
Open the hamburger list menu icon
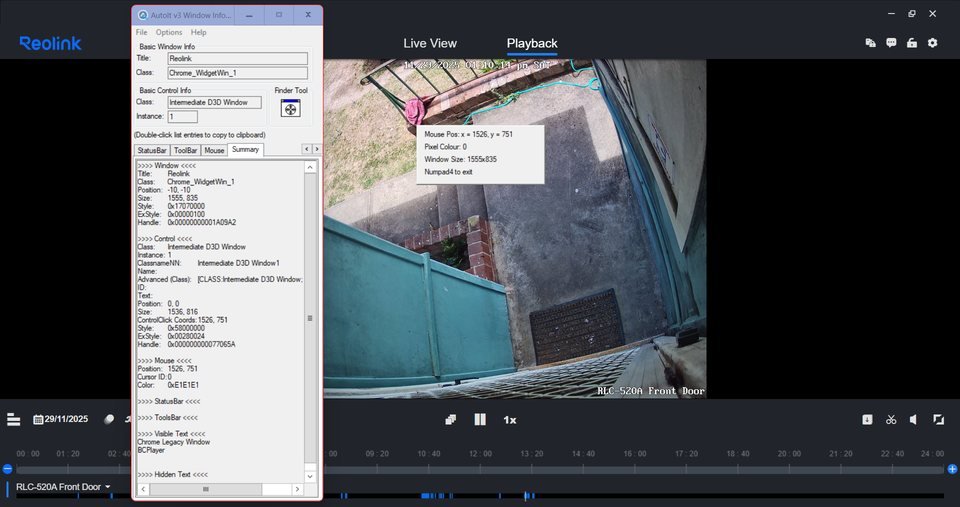click(x=13, y=419)
